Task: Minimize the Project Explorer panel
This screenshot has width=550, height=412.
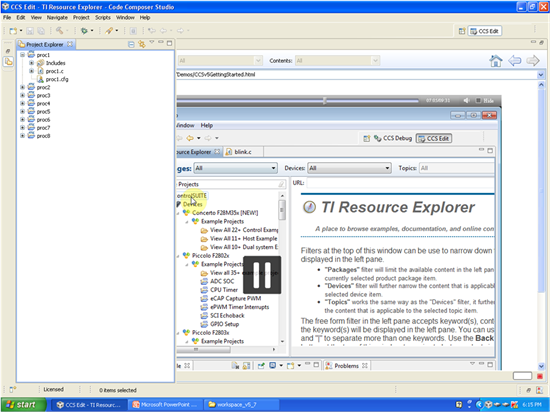Action: [161, 42]
